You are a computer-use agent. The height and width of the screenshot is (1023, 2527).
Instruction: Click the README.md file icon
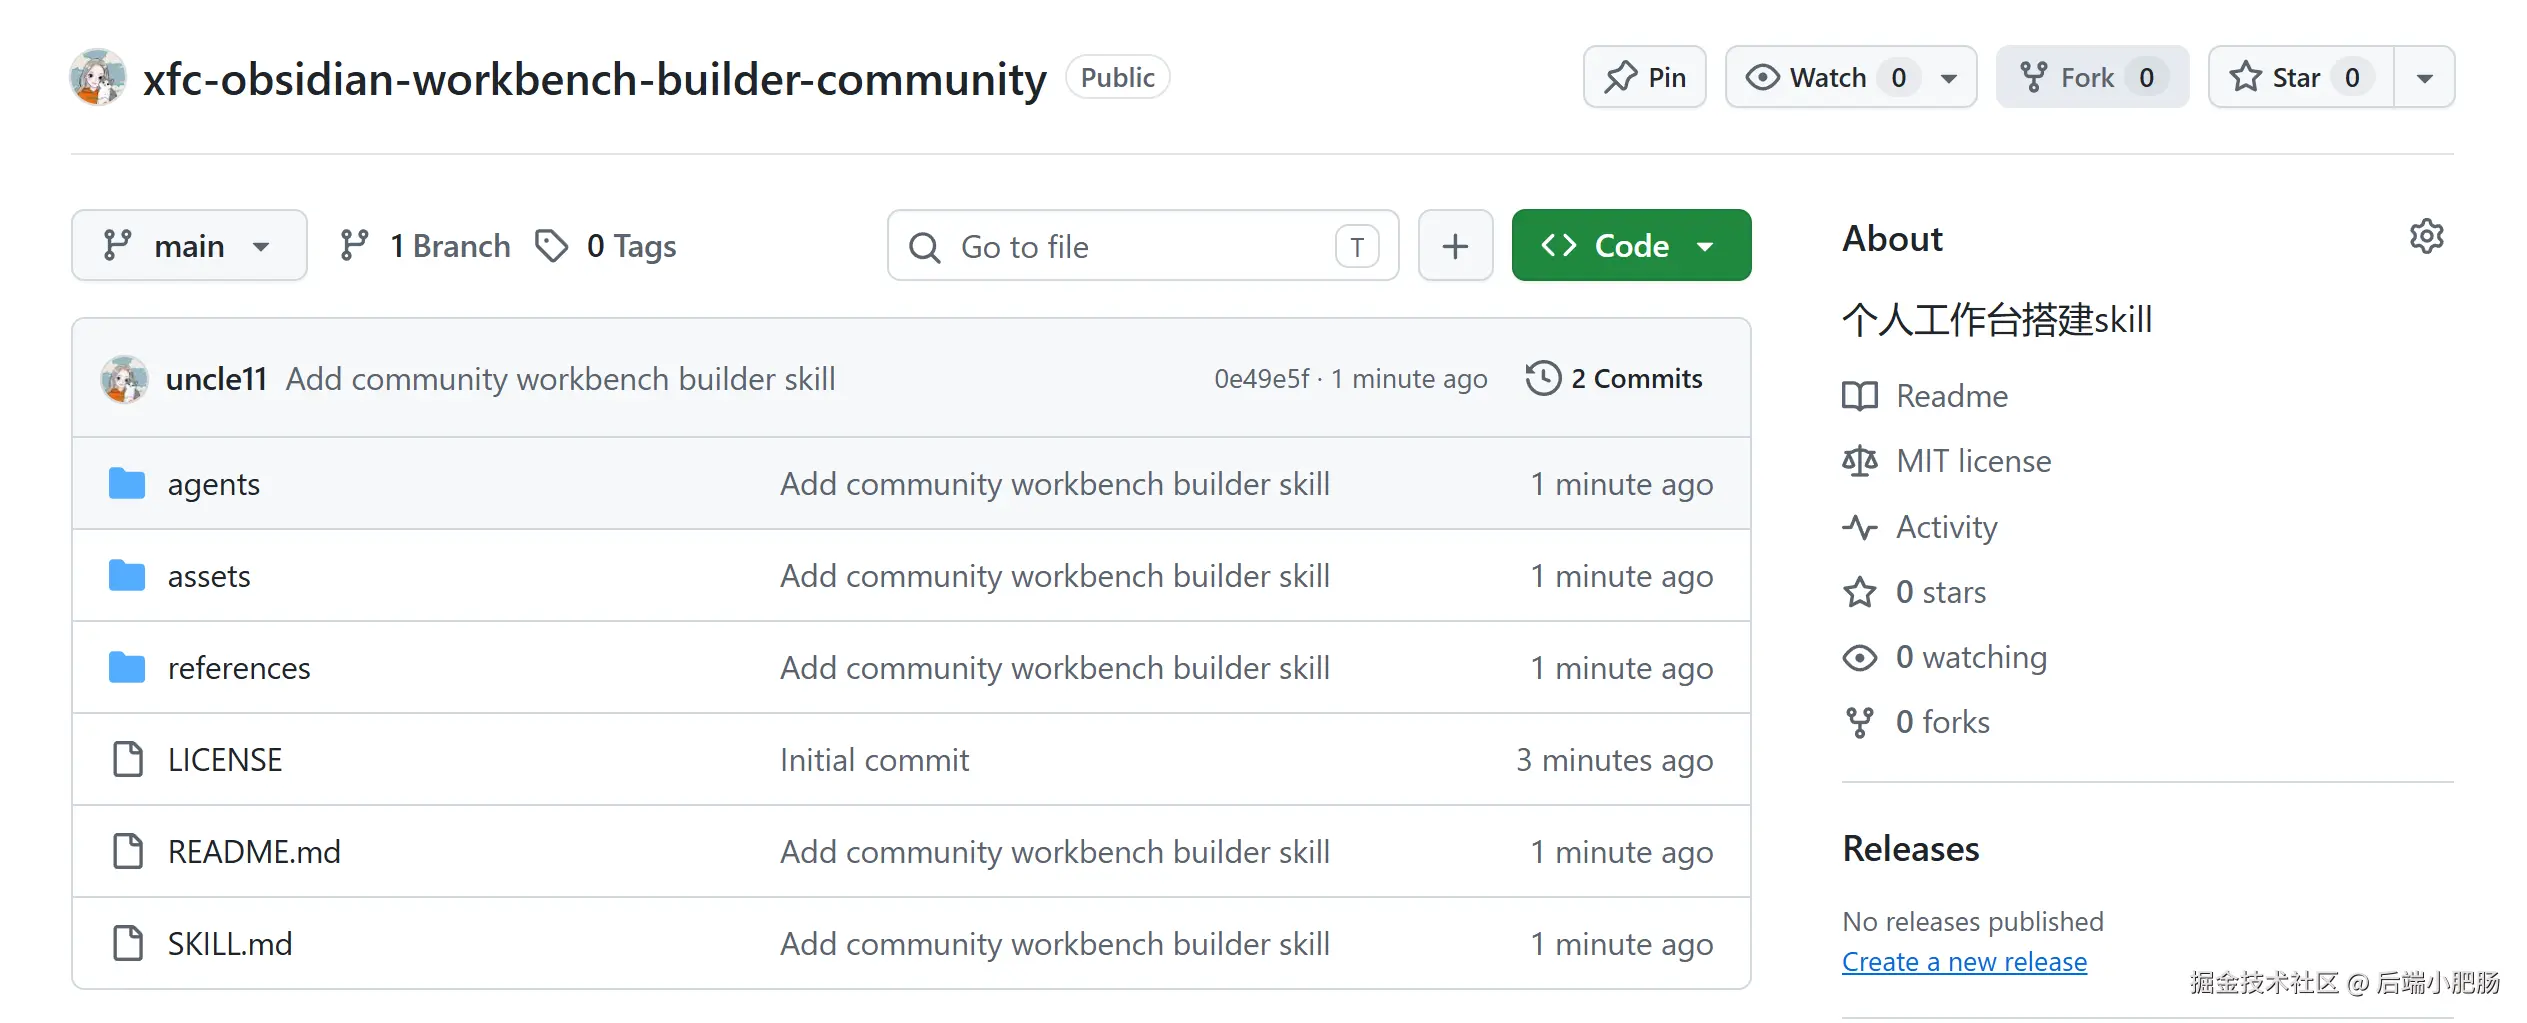tap(128, 852)
